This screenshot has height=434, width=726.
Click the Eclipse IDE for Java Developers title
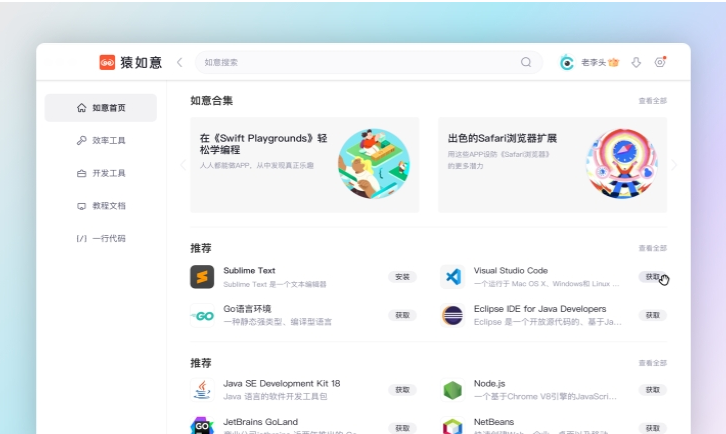(x=540, y=309)
